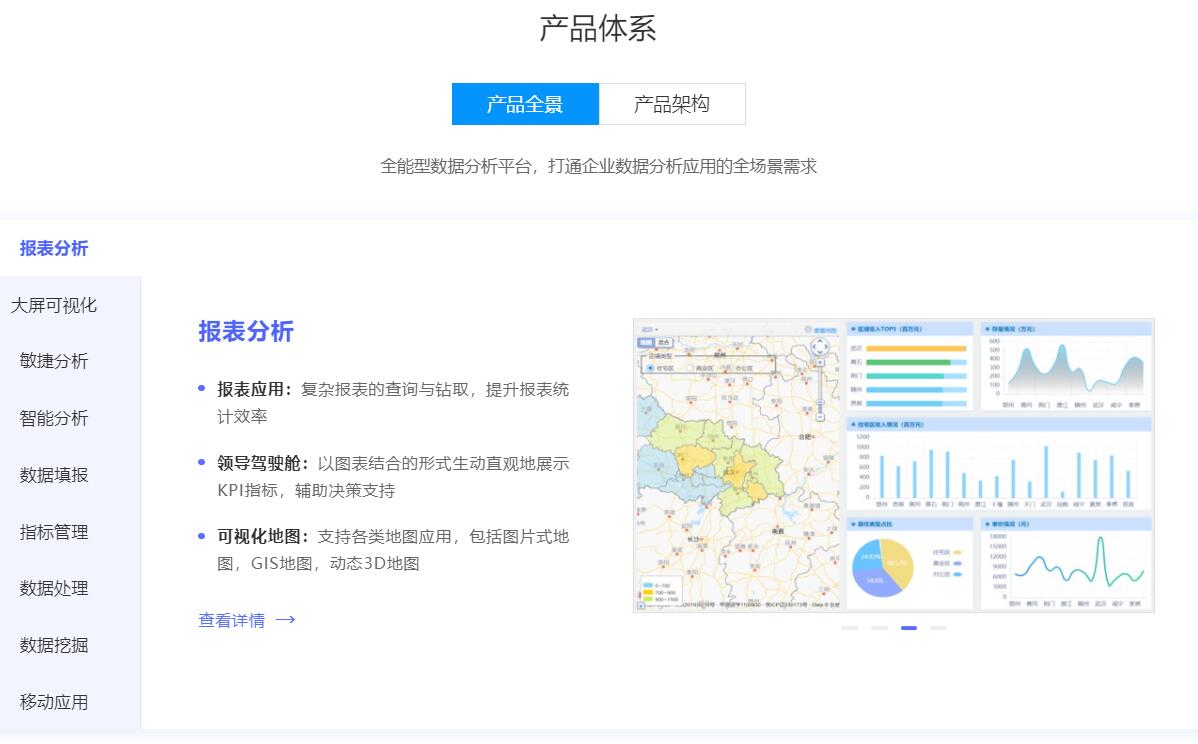
Task: Click the header icon of the 区域收入TOP5 panel
Action: (x=851, y=328)
